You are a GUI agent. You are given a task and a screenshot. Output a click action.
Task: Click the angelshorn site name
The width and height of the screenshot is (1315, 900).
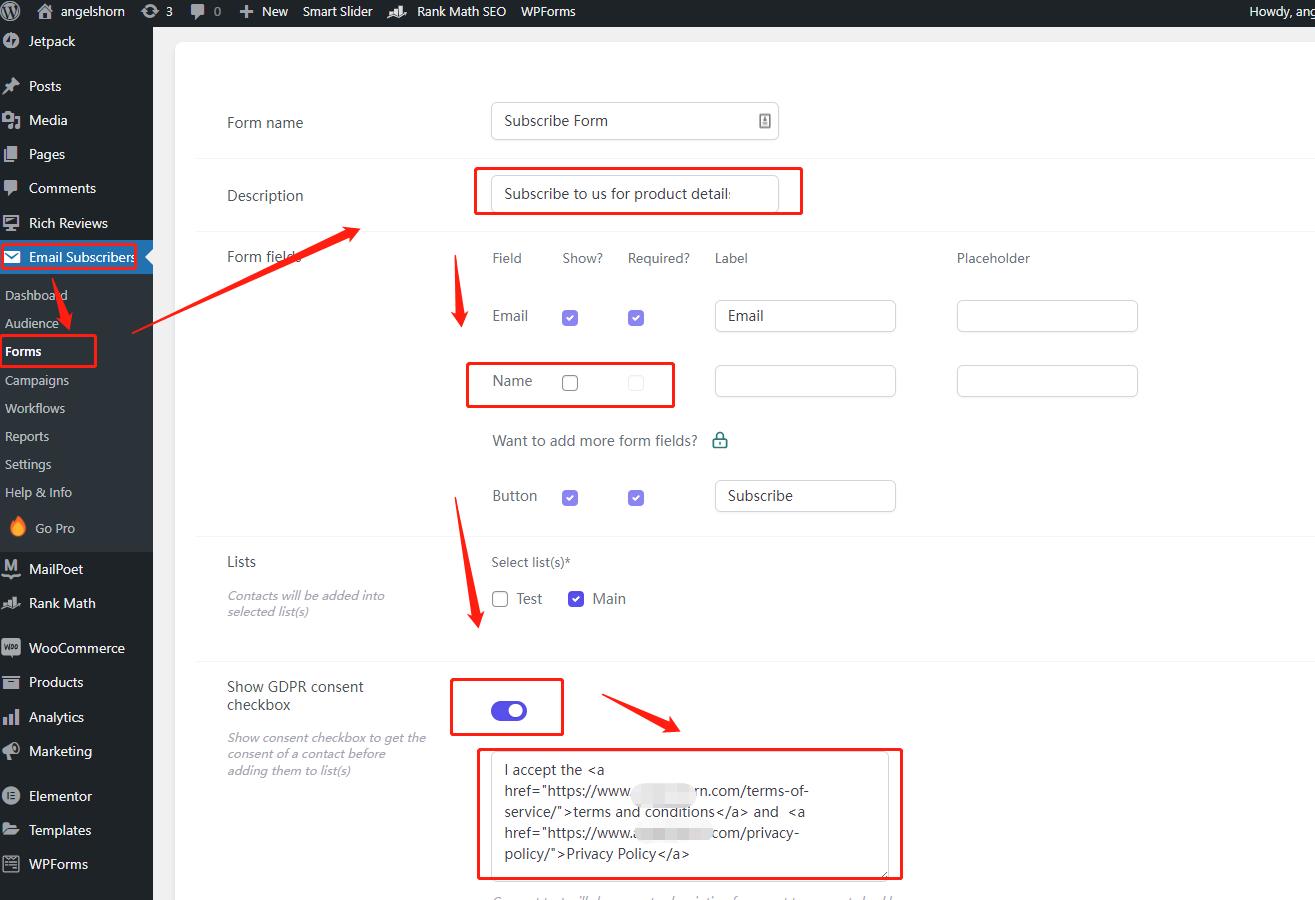pyautogui.click(x=93, y=12)
